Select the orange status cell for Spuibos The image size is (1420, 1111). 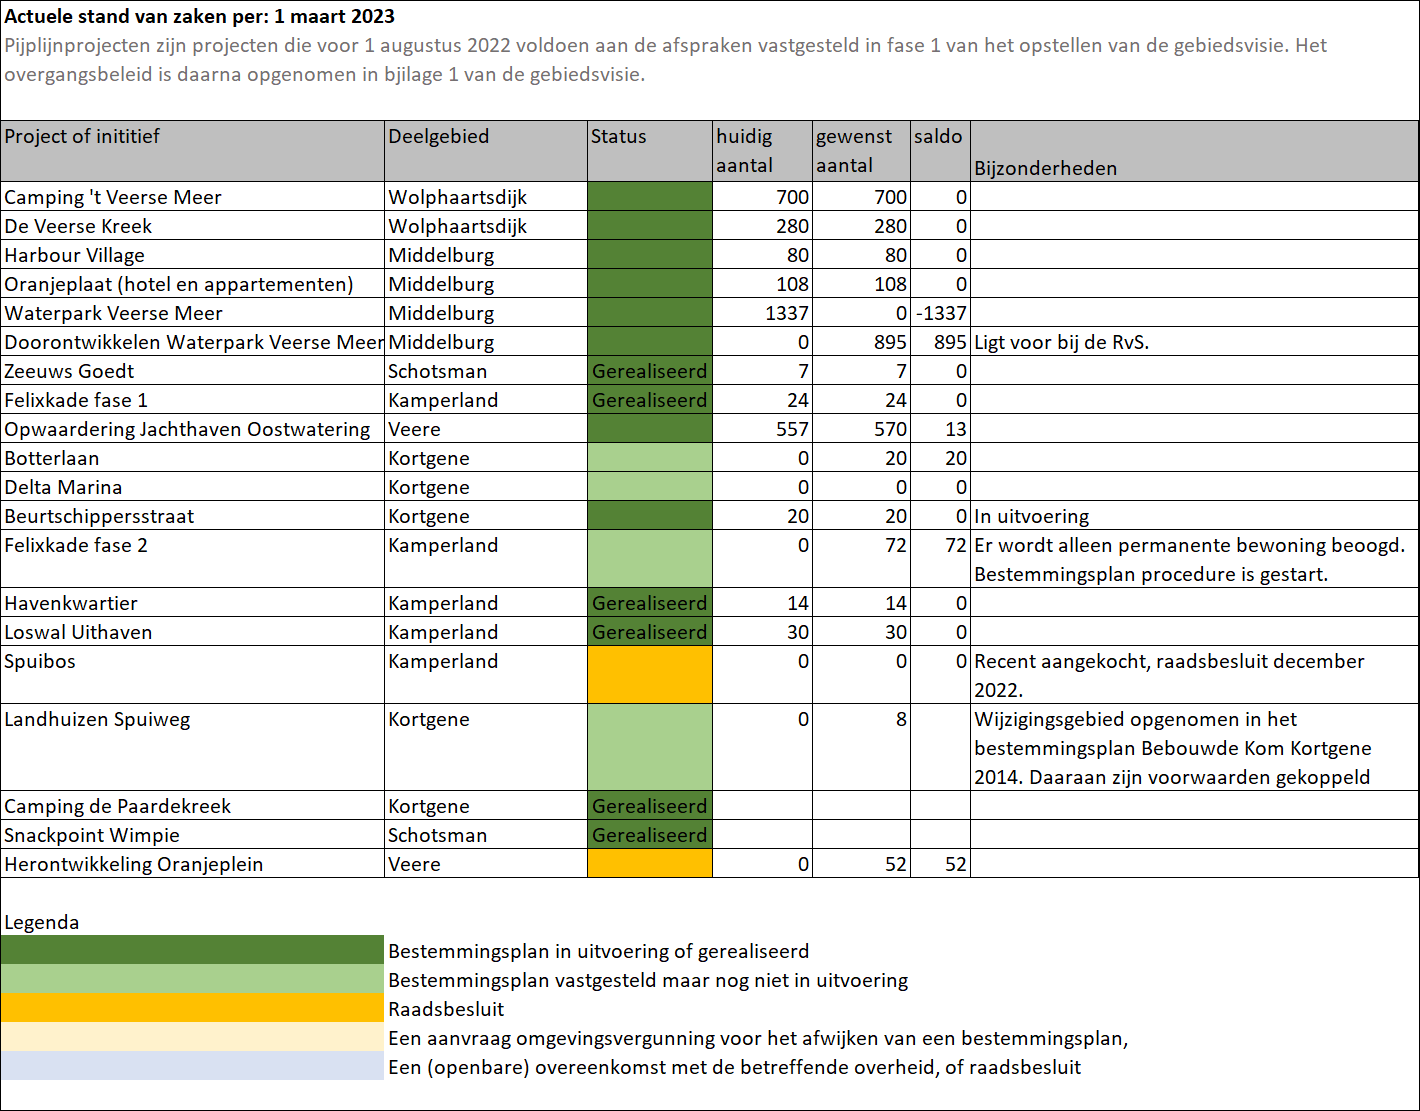(649, 675)
